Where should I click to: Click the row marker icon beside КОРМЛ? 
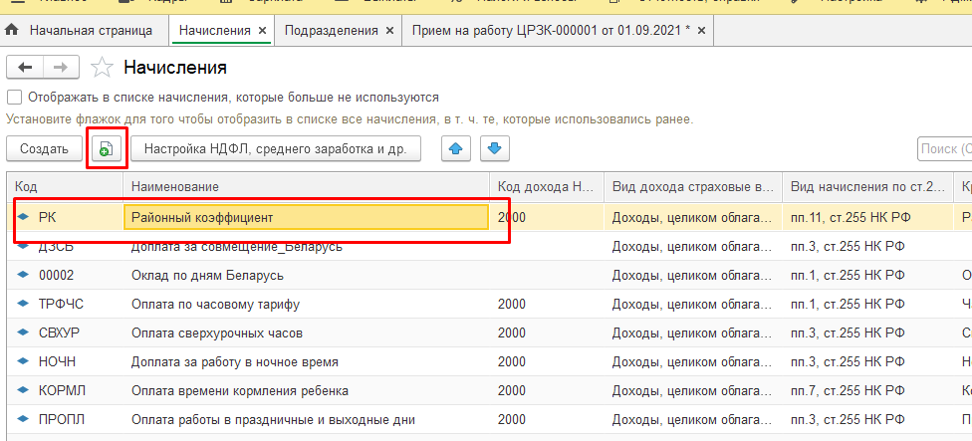click(24, 391)
